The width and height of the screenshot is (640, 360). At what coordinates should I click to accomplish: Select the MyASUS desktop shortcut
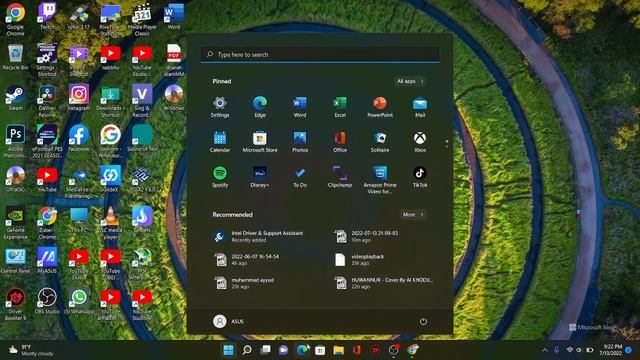pos(47,260)
